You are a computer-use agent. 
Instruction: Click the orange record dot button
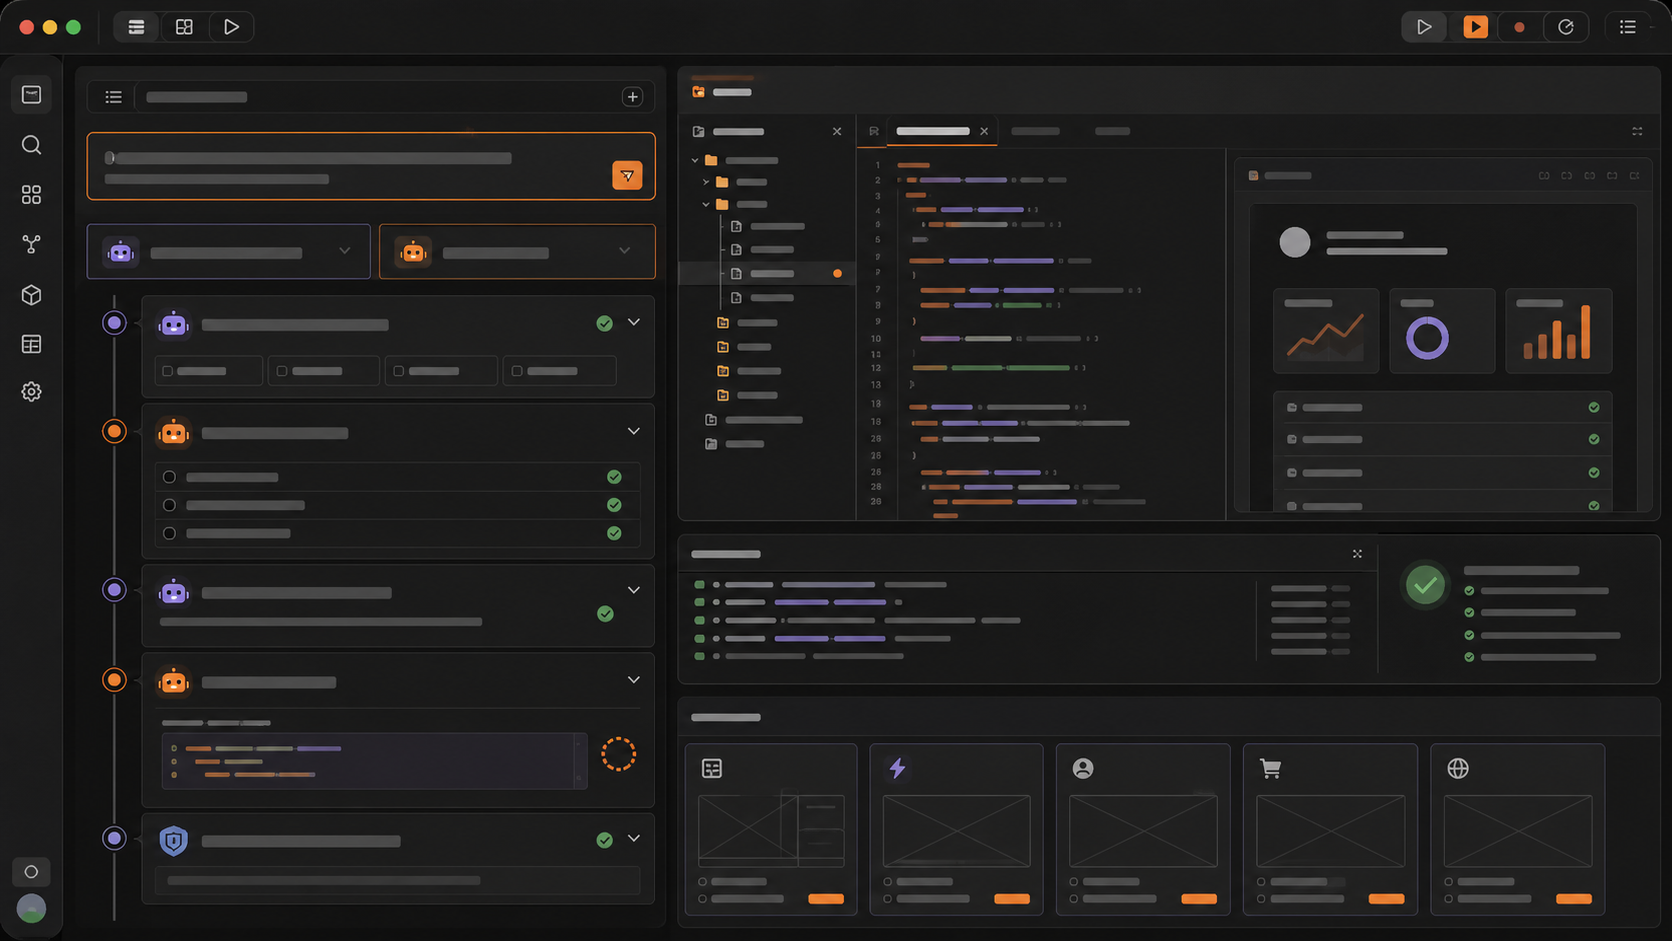coord(1519,27)
